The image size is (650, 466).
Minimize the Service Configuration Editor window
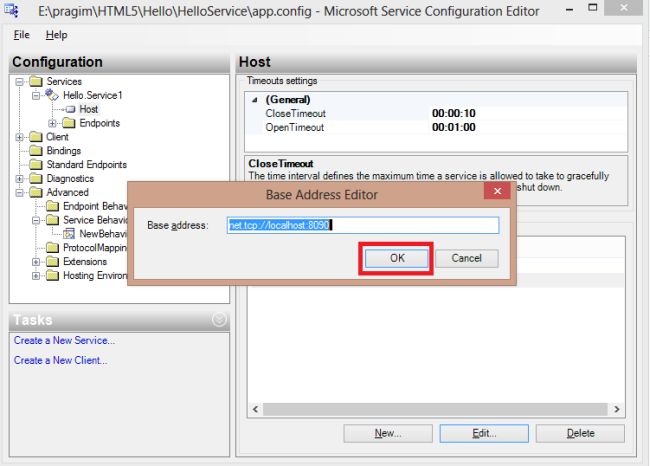[x=570, y=9]
